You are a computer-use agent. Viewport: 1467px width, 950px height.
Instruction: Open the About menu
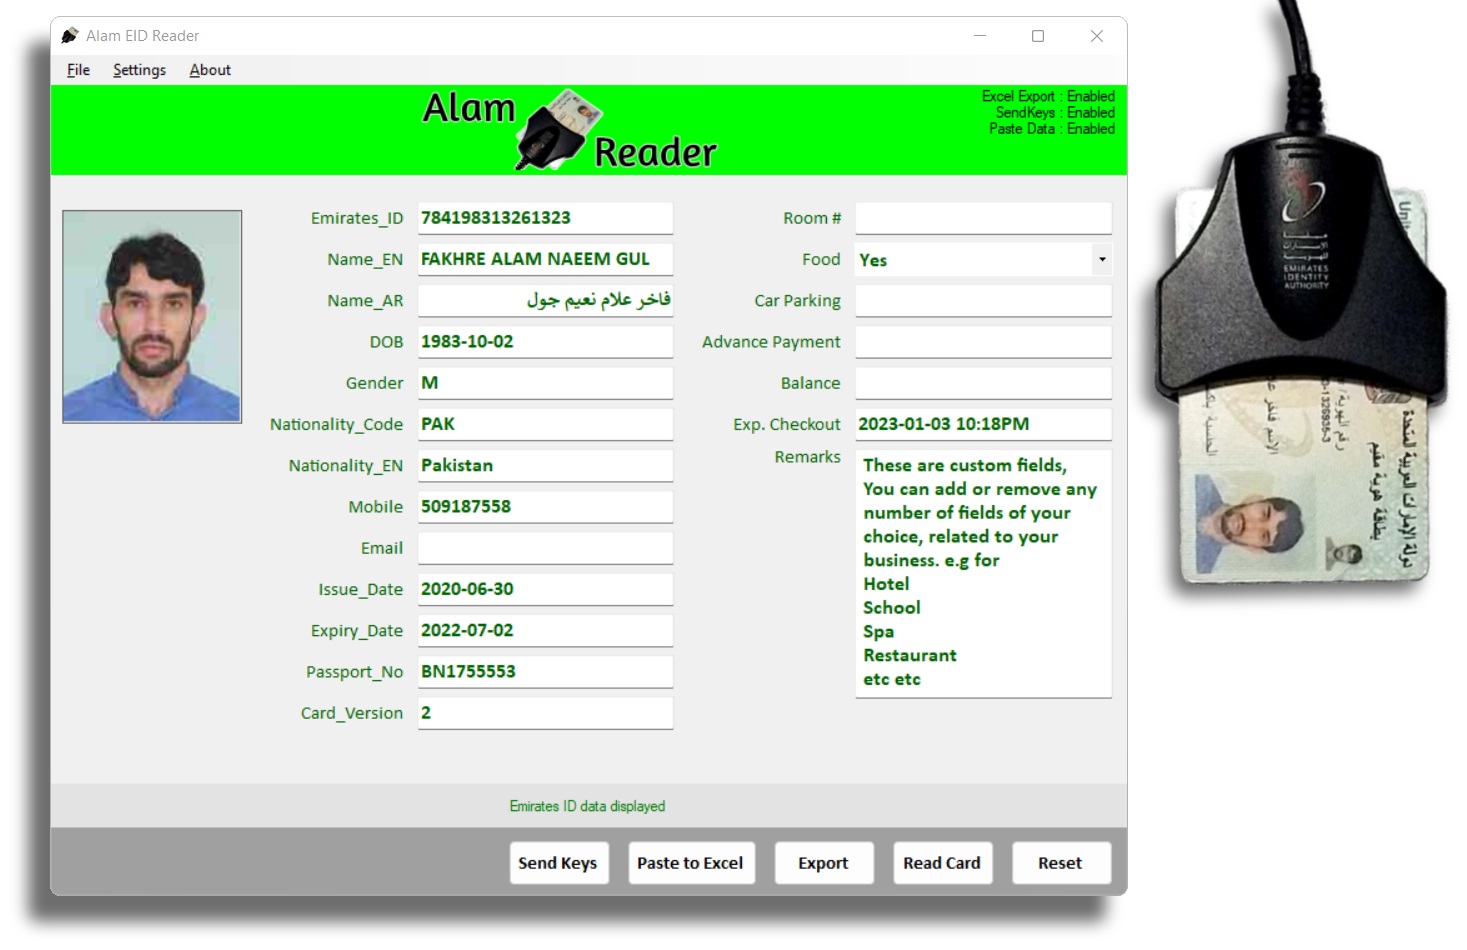tap(210, 70)
